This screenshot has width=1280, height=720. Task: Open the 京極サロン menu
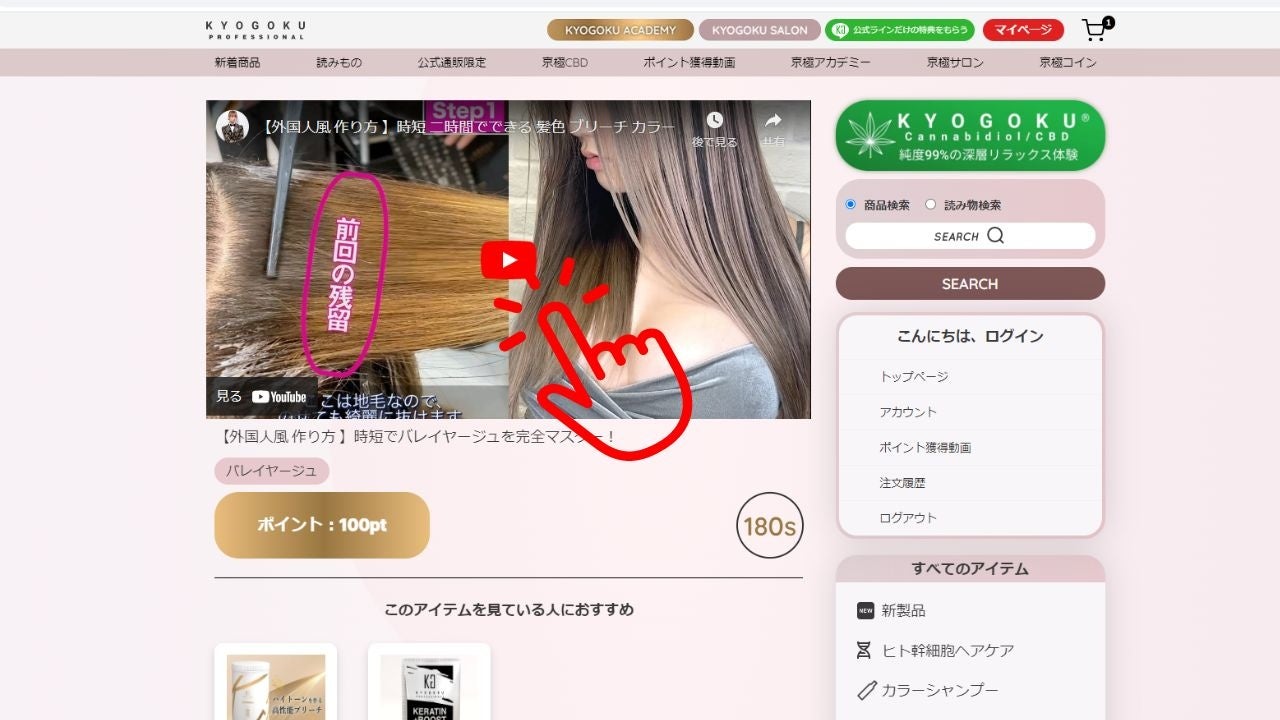[x=955, y=62]
